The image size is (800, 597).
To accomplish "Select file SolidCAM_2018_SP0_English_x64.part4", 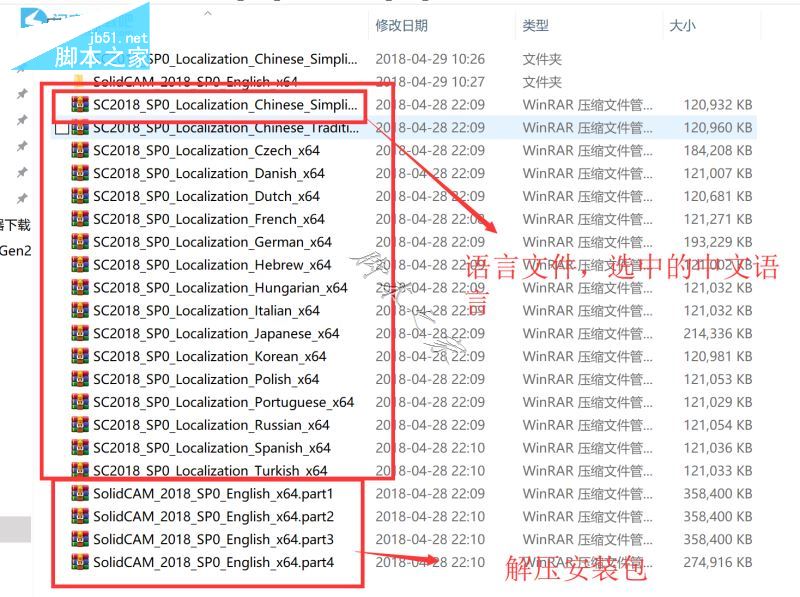I will (x=213, y=562).
